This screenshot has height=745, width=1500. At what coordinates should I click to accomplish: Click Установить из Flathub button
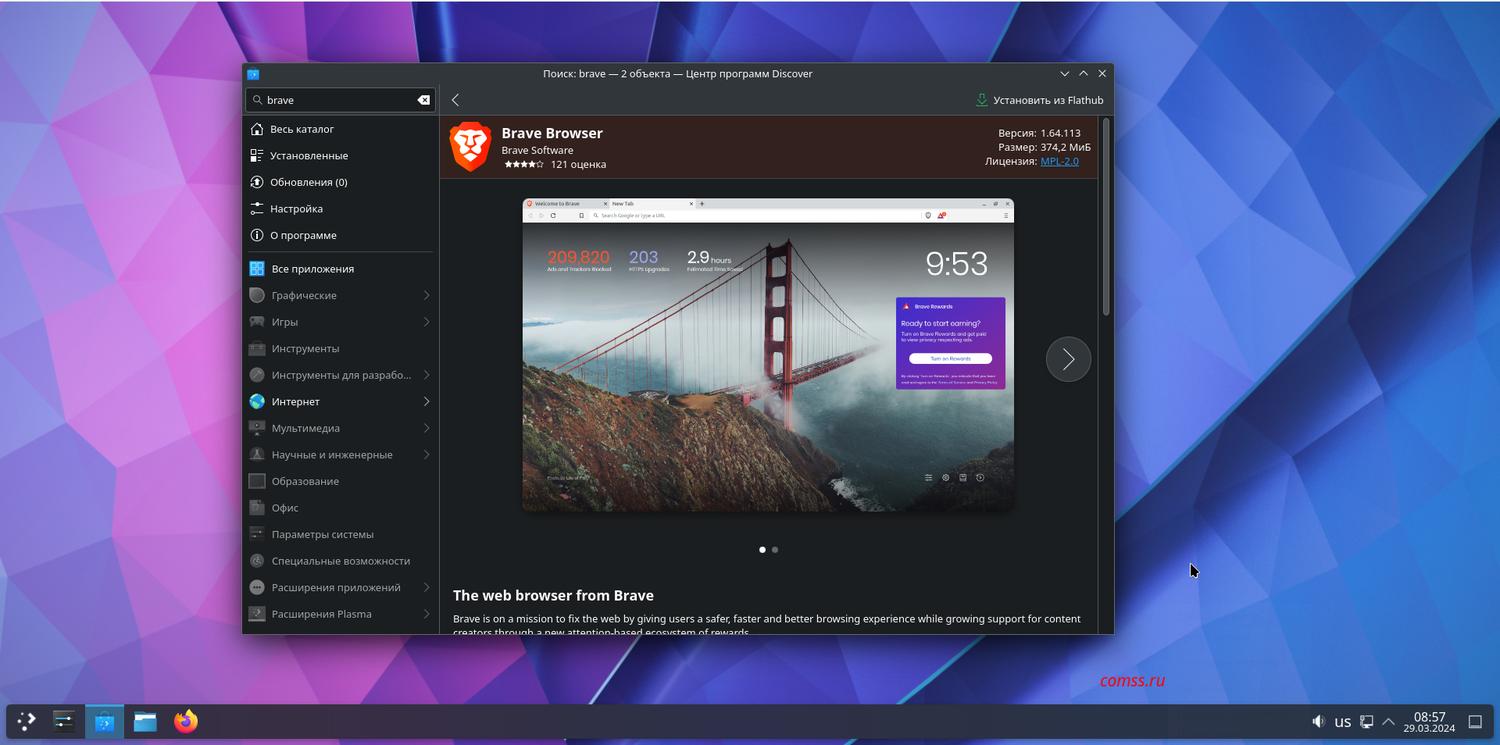pyautogui.click(x=1040, y=100)
